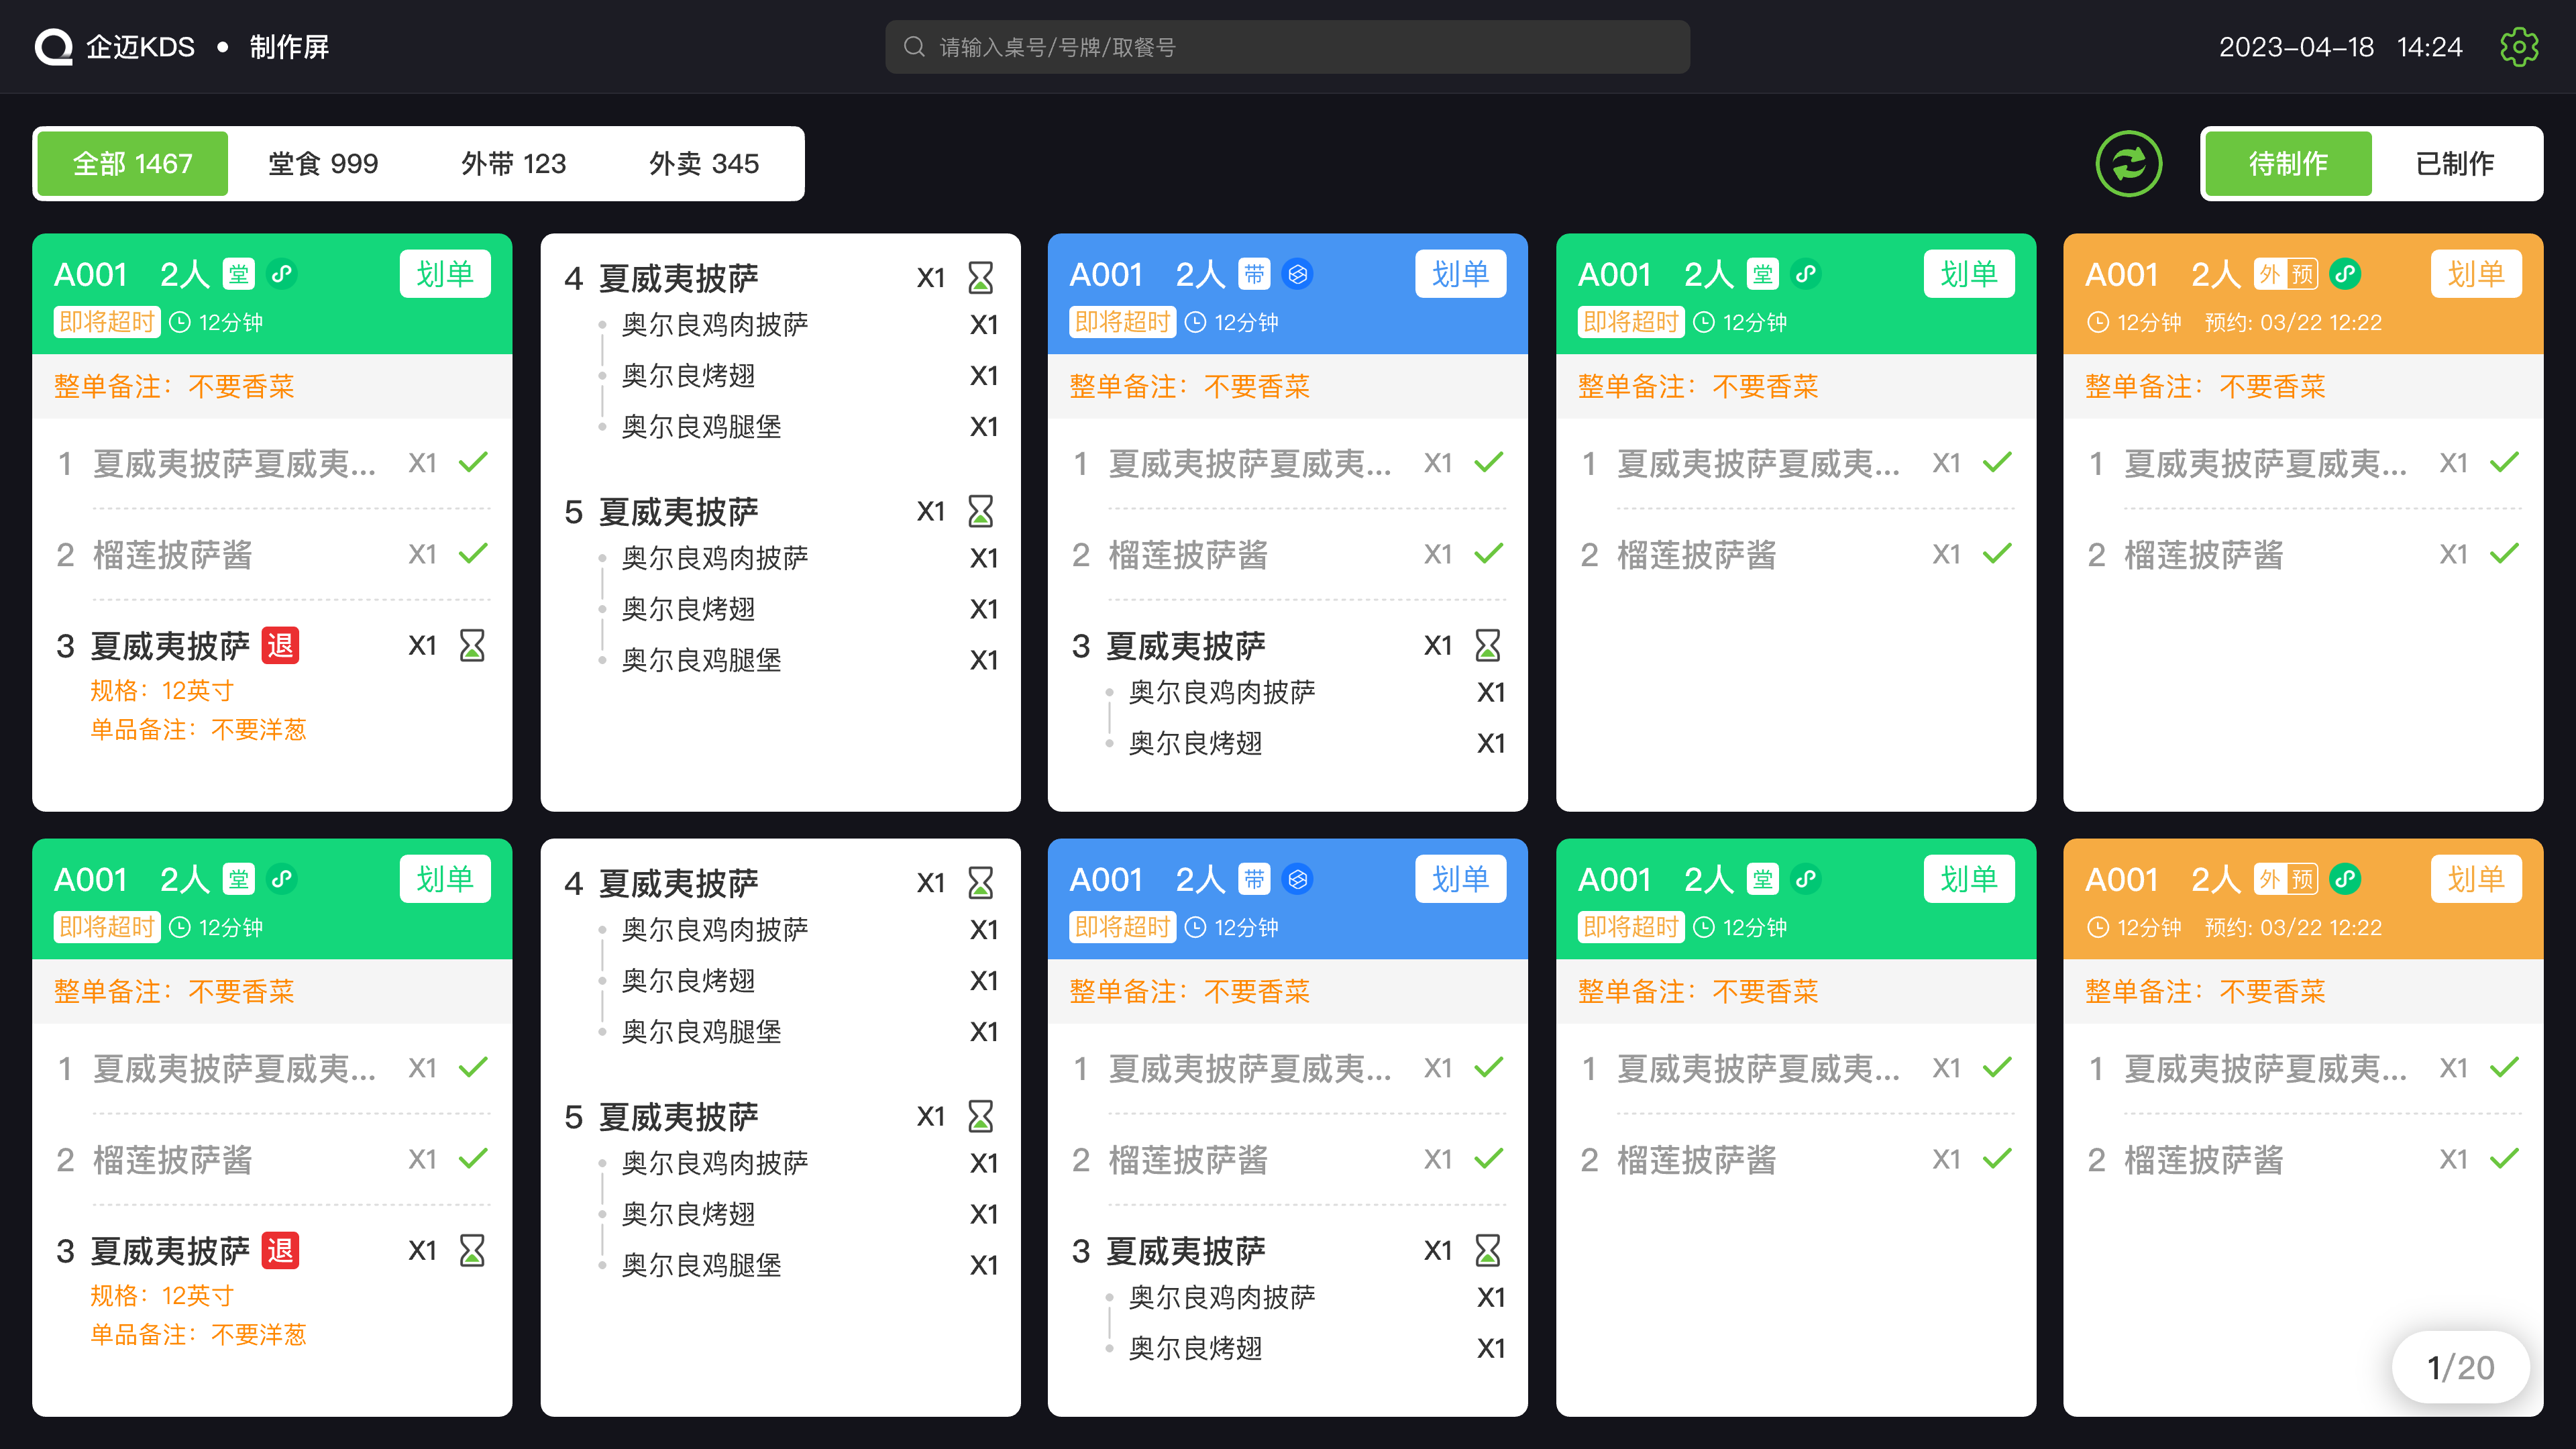Click 即将超时 tag on top-left green card
Viewport: 2576px width, 1449px height.
[x=107, y=322]
